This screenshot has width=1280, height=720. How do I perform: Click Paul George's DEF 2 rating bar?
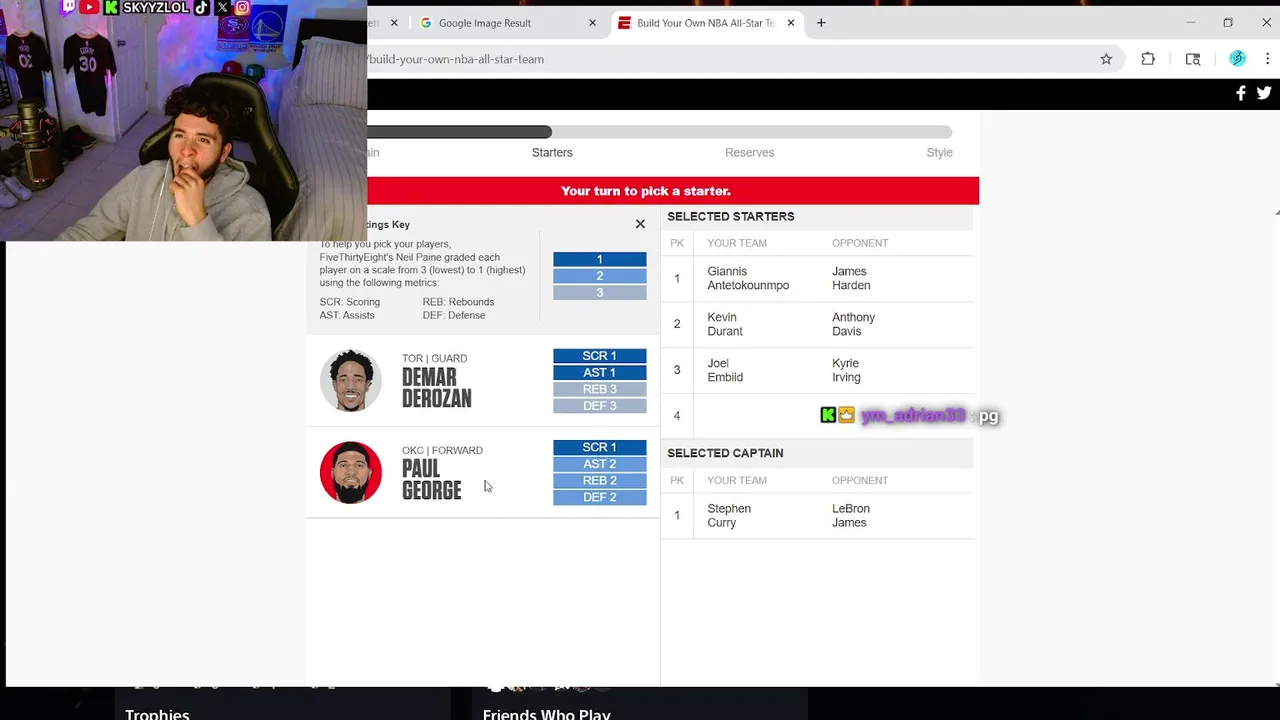[600, 497]
